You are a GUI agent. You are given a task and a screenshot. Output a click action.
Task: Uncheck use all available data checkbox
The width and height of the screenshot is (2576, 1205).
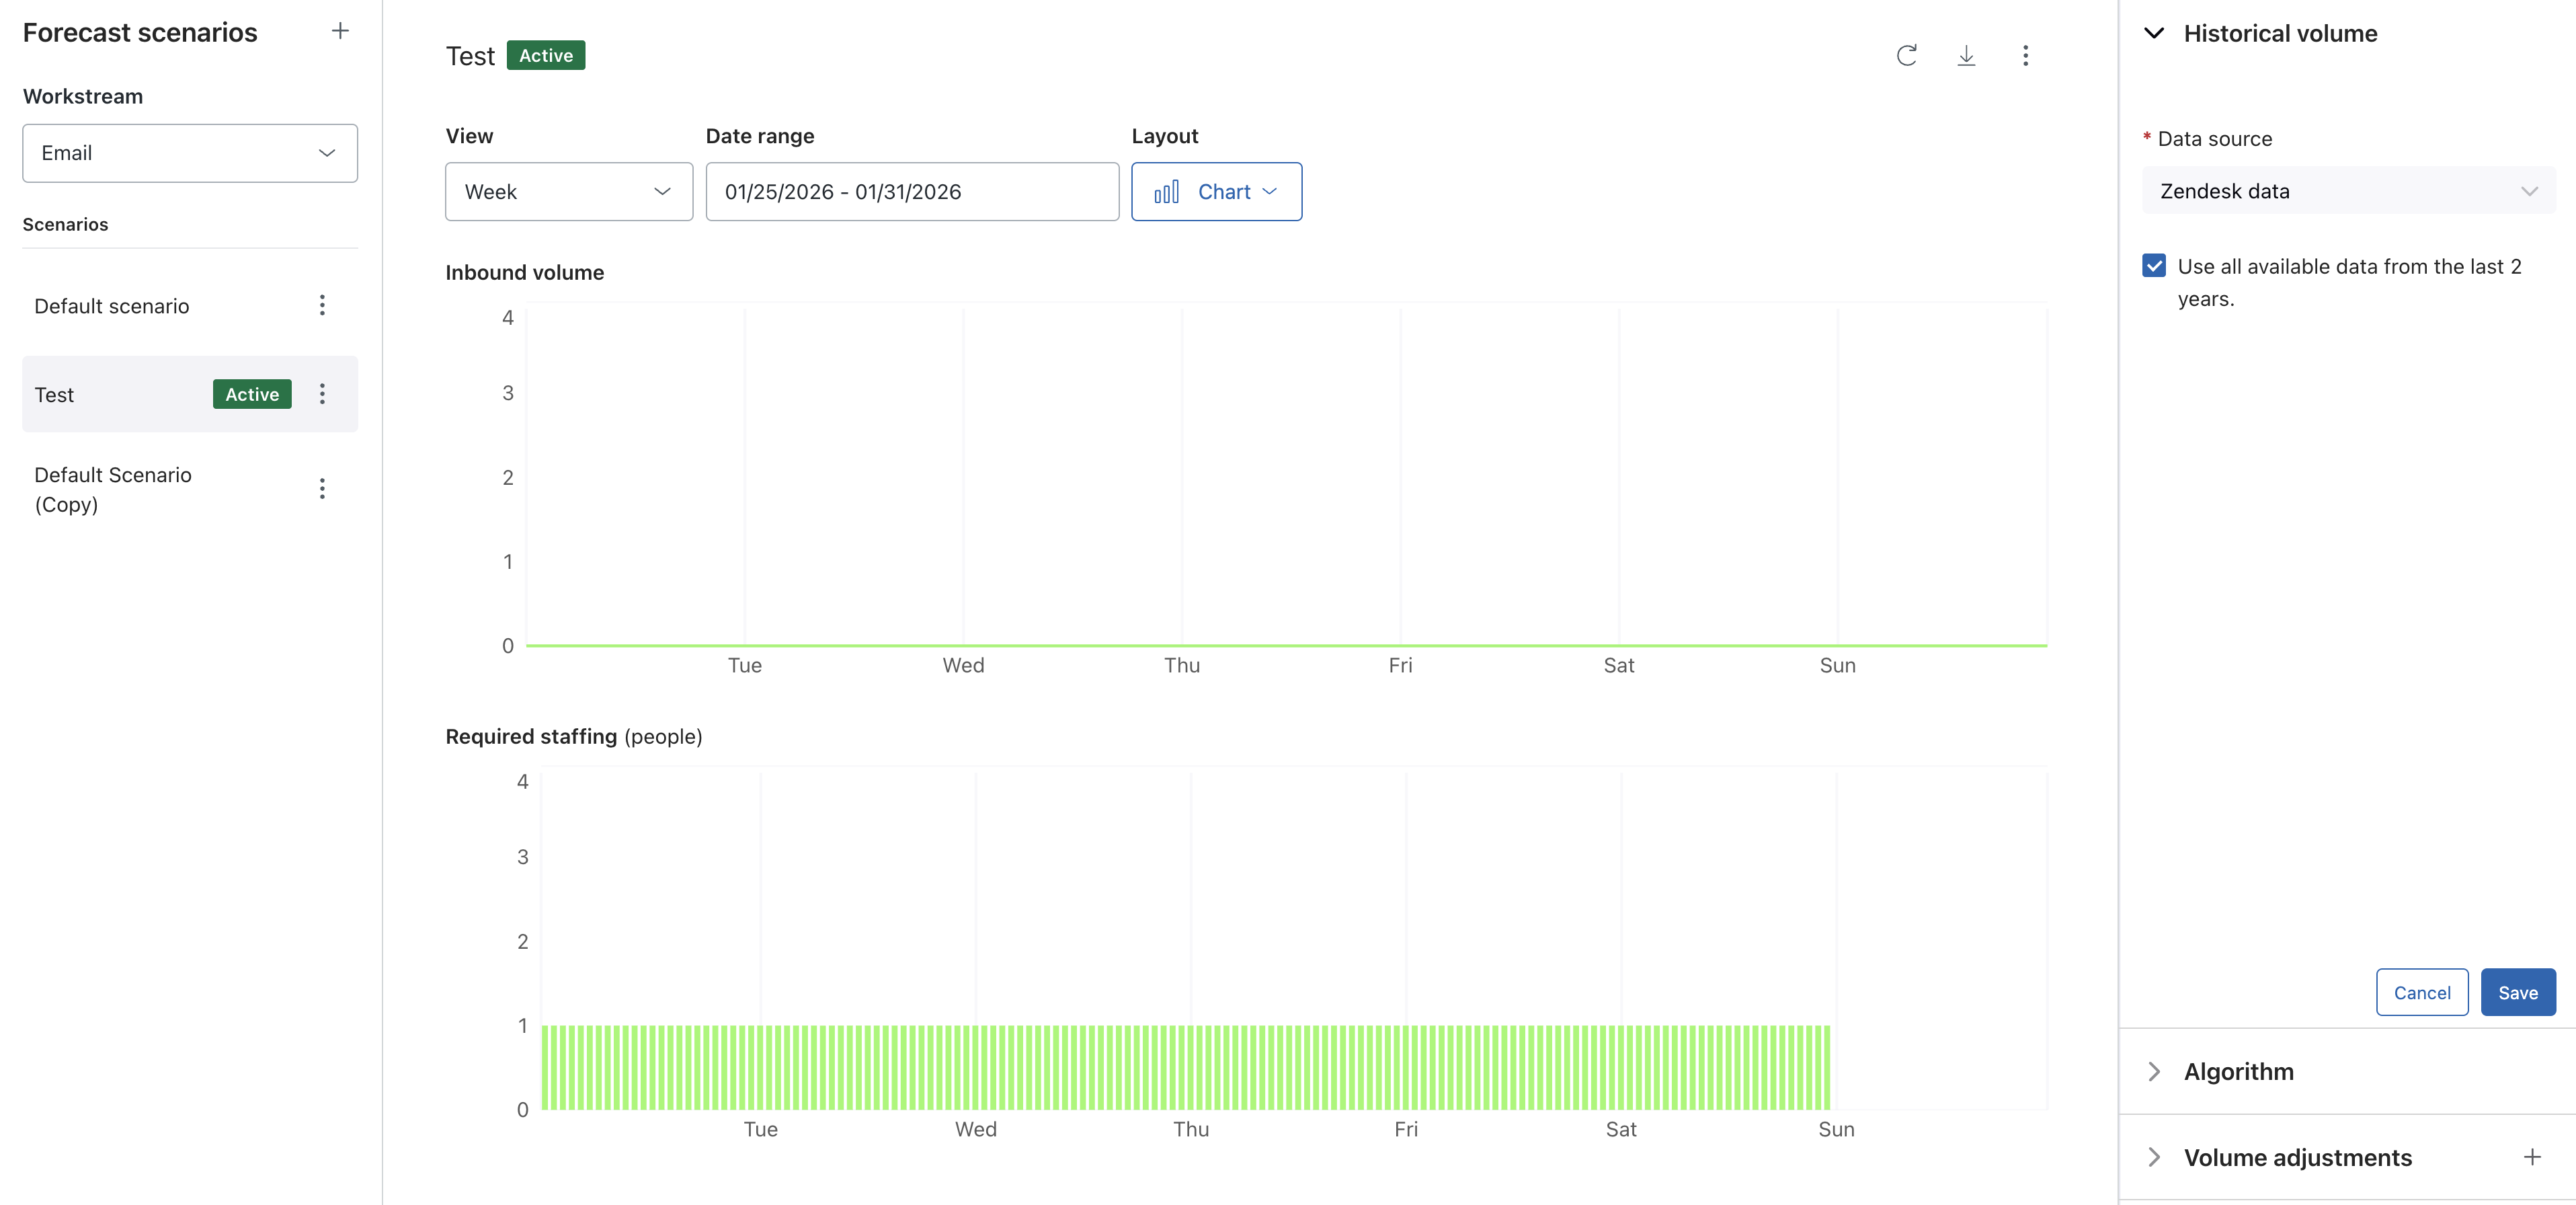tap(2154, 266)
